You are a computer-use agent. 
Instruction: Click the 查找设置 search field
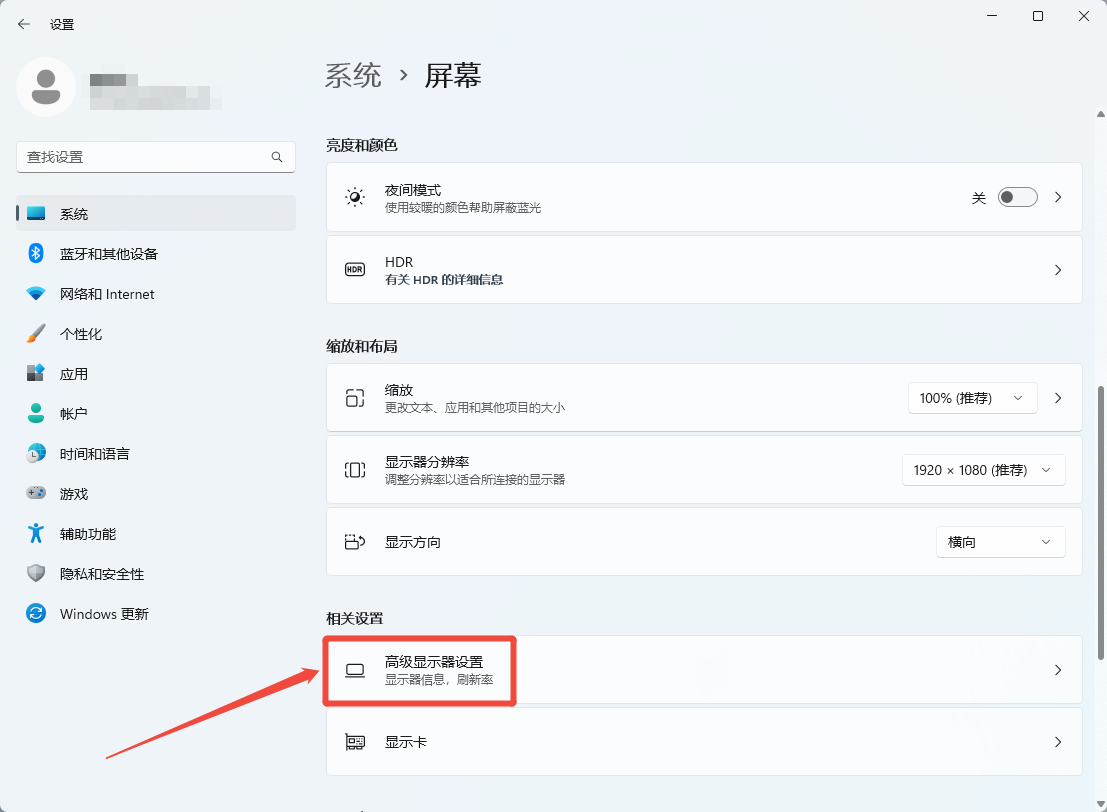(x=145, y=157)
